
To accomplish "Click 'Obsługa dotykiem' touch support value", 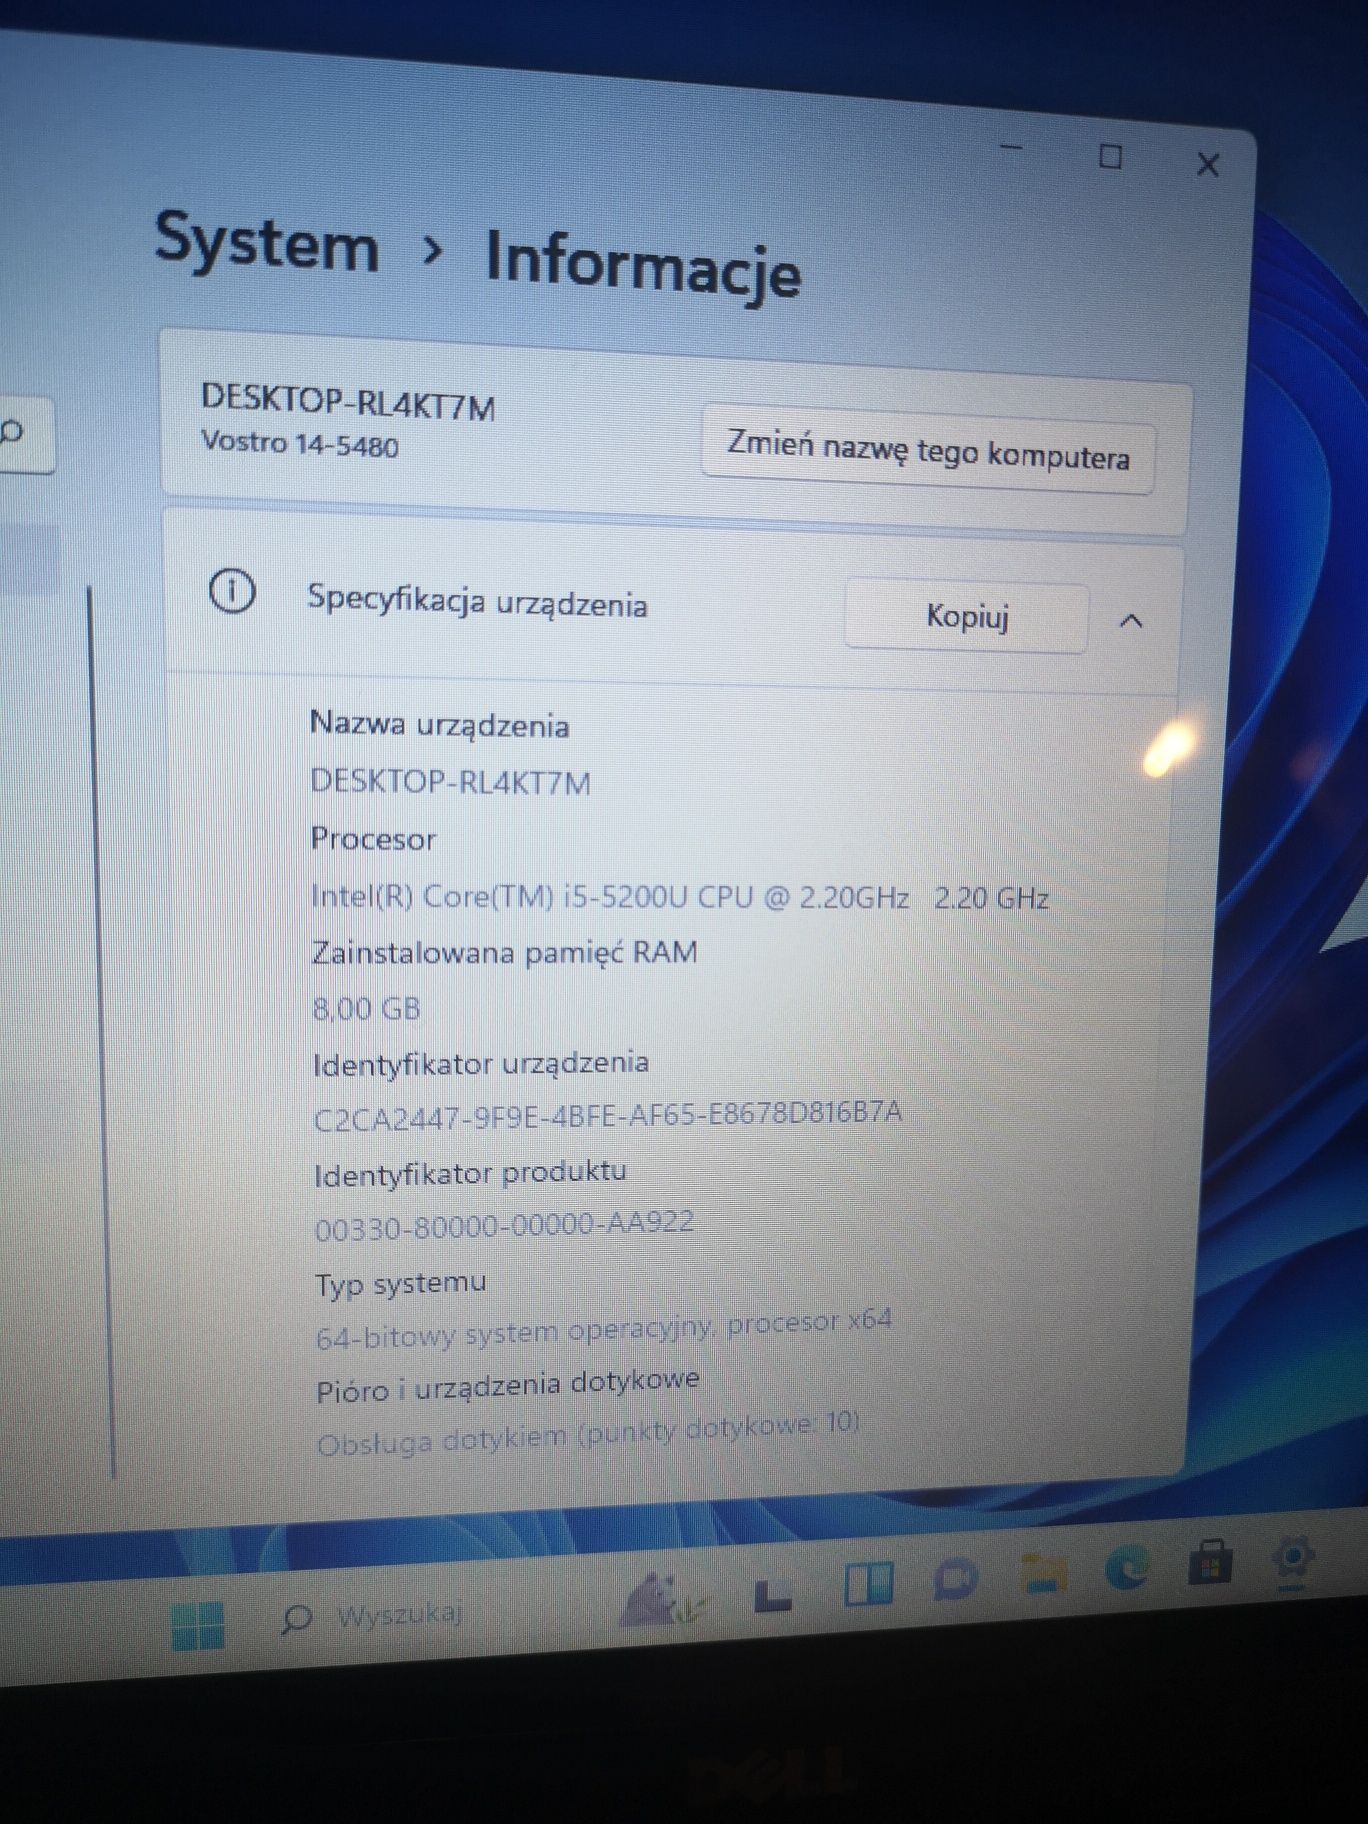I will (588, 1434).
